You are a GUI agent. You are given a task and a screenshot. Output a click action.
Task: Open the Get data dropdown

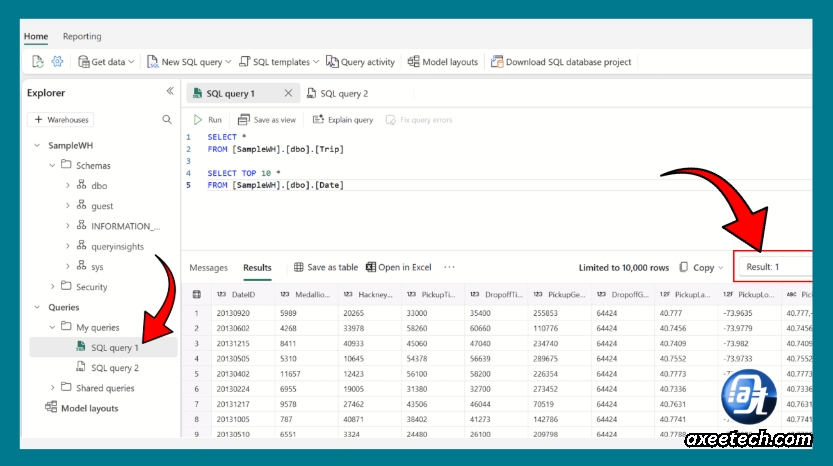click(x=106, y=62)
